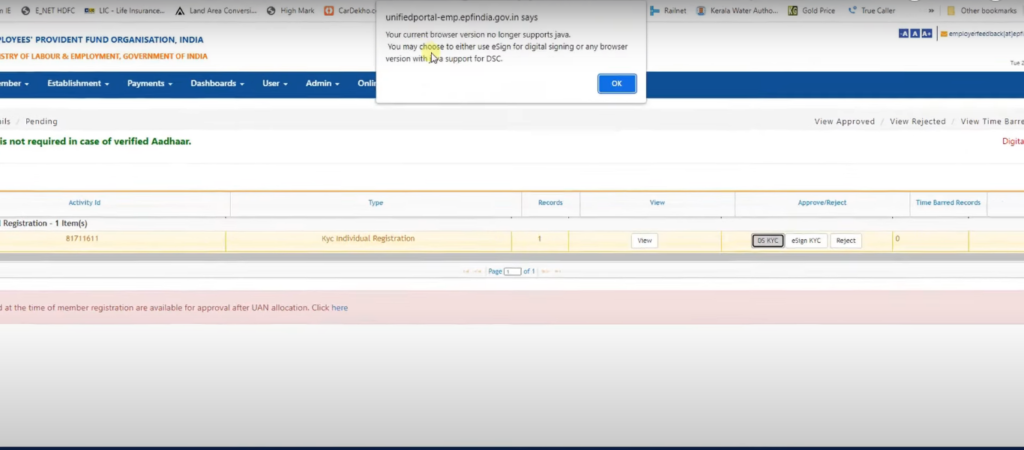Image resolution: width=1024 pixels, height=450 pixels.
Task: Open the LIC - Life Insurance bookmark
Action: [125, 10]
